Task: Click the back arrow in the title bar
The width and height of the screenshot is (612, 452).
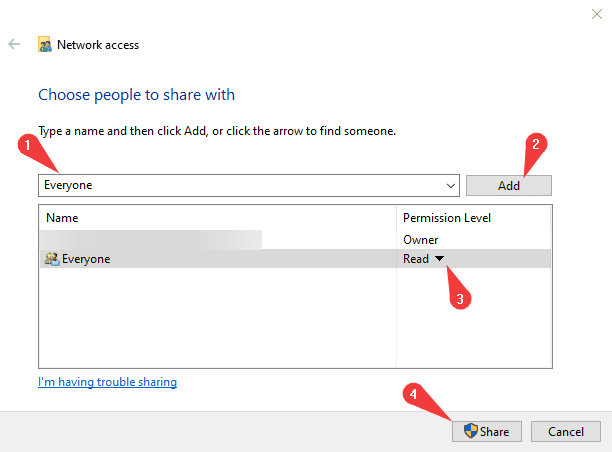Action: coord(14,45)
